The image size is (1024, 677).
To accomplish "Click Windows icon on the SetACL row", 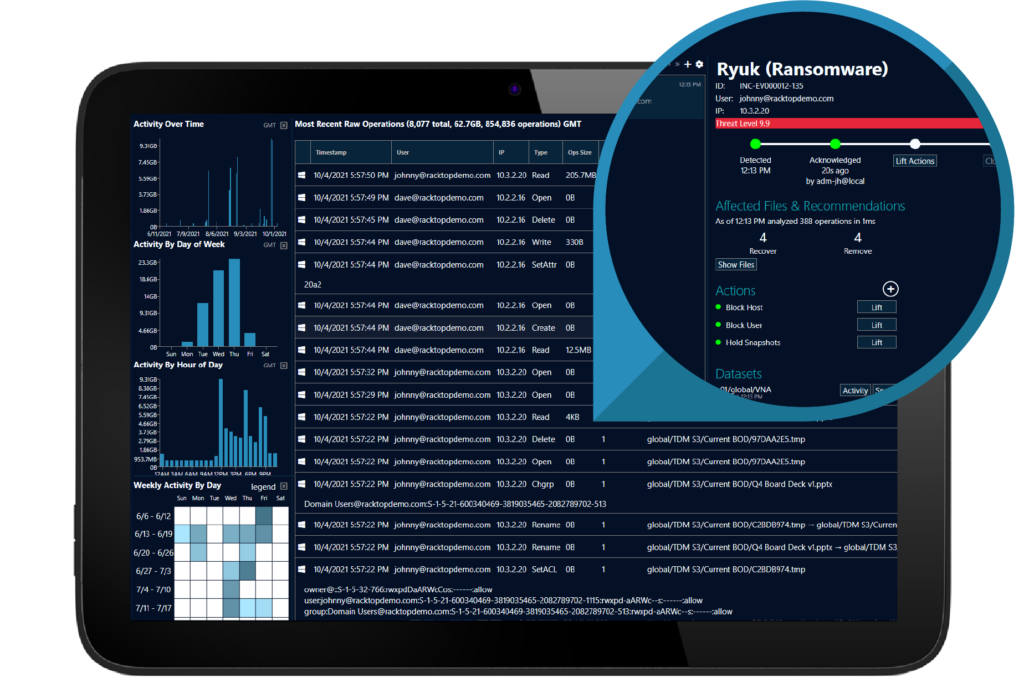I will pyautogui.click(x=302, y=569).
